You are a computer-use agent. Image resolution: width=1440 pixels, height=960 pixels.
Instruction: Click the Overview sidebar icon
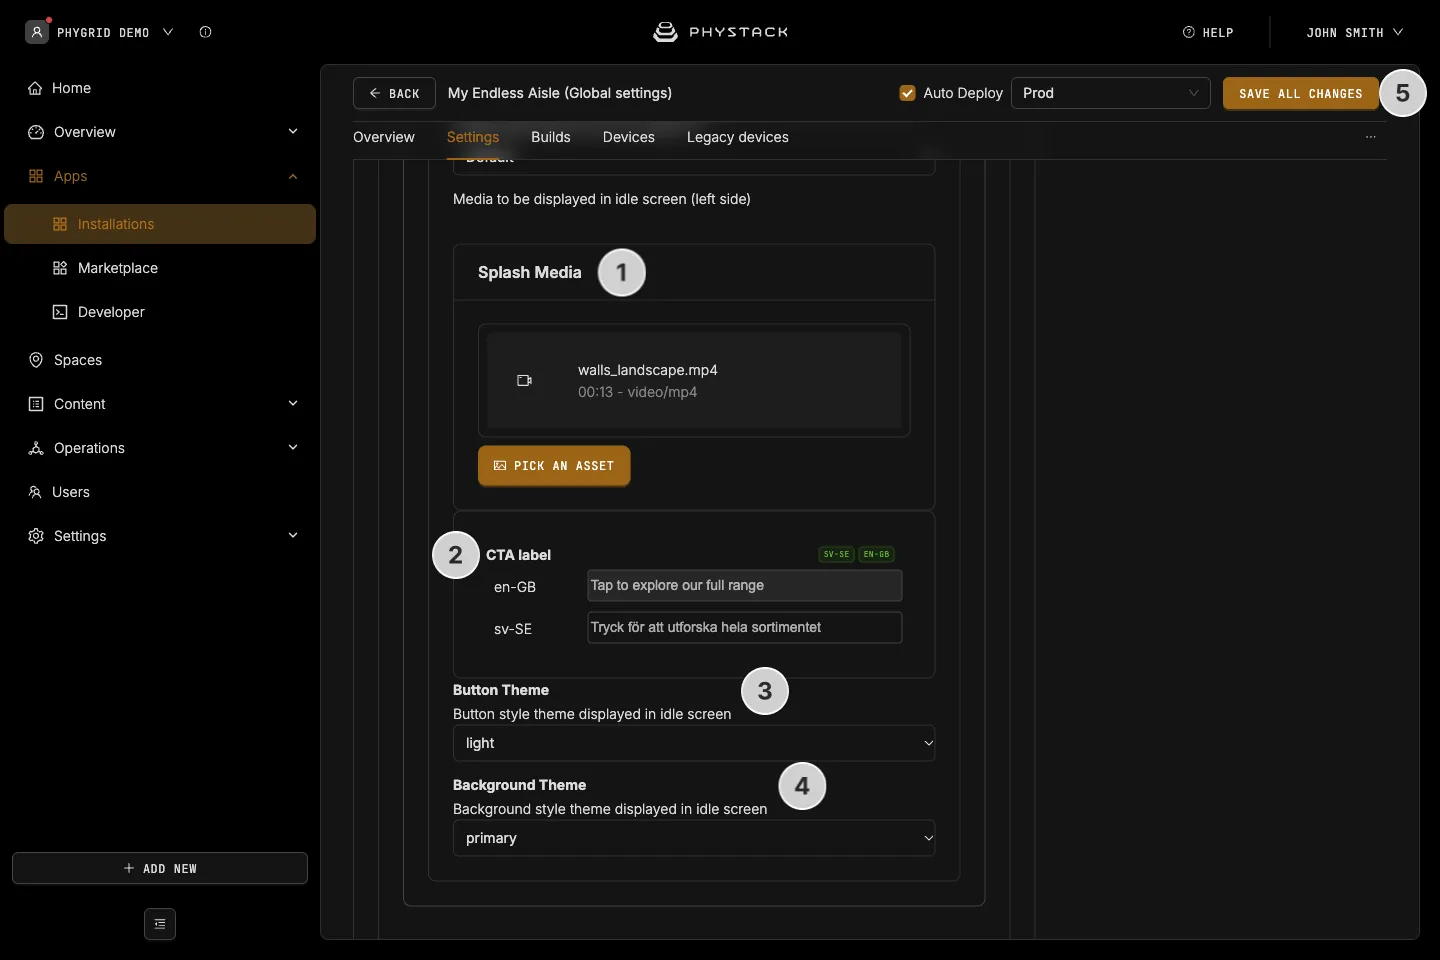[36, 132]
